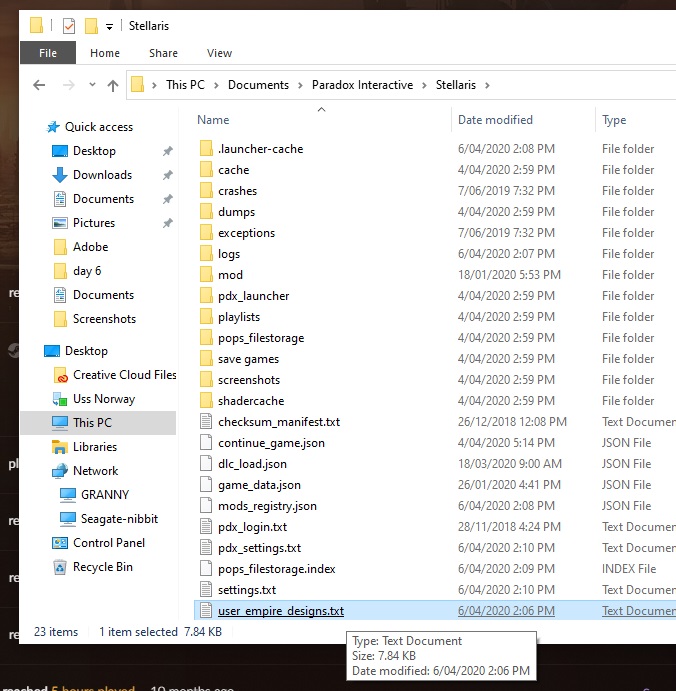Click the cache folder icon
676x691 pixels.
pos(206,170)
